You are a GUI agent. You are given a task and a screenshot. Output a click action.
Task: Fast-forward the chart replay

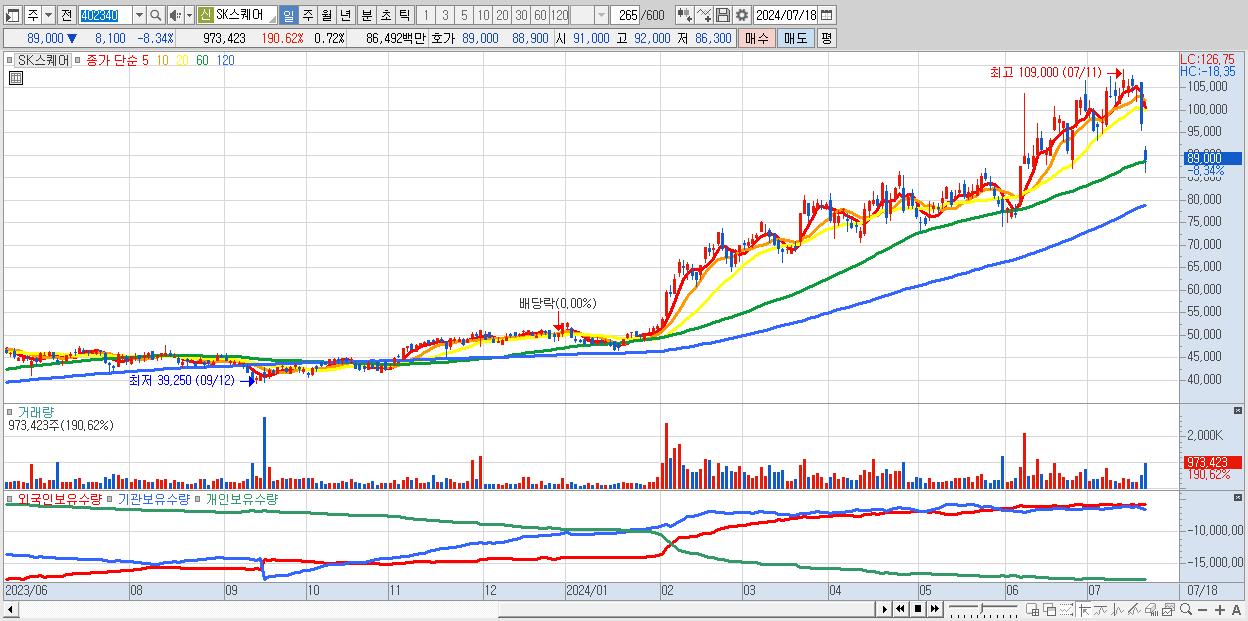934,609
